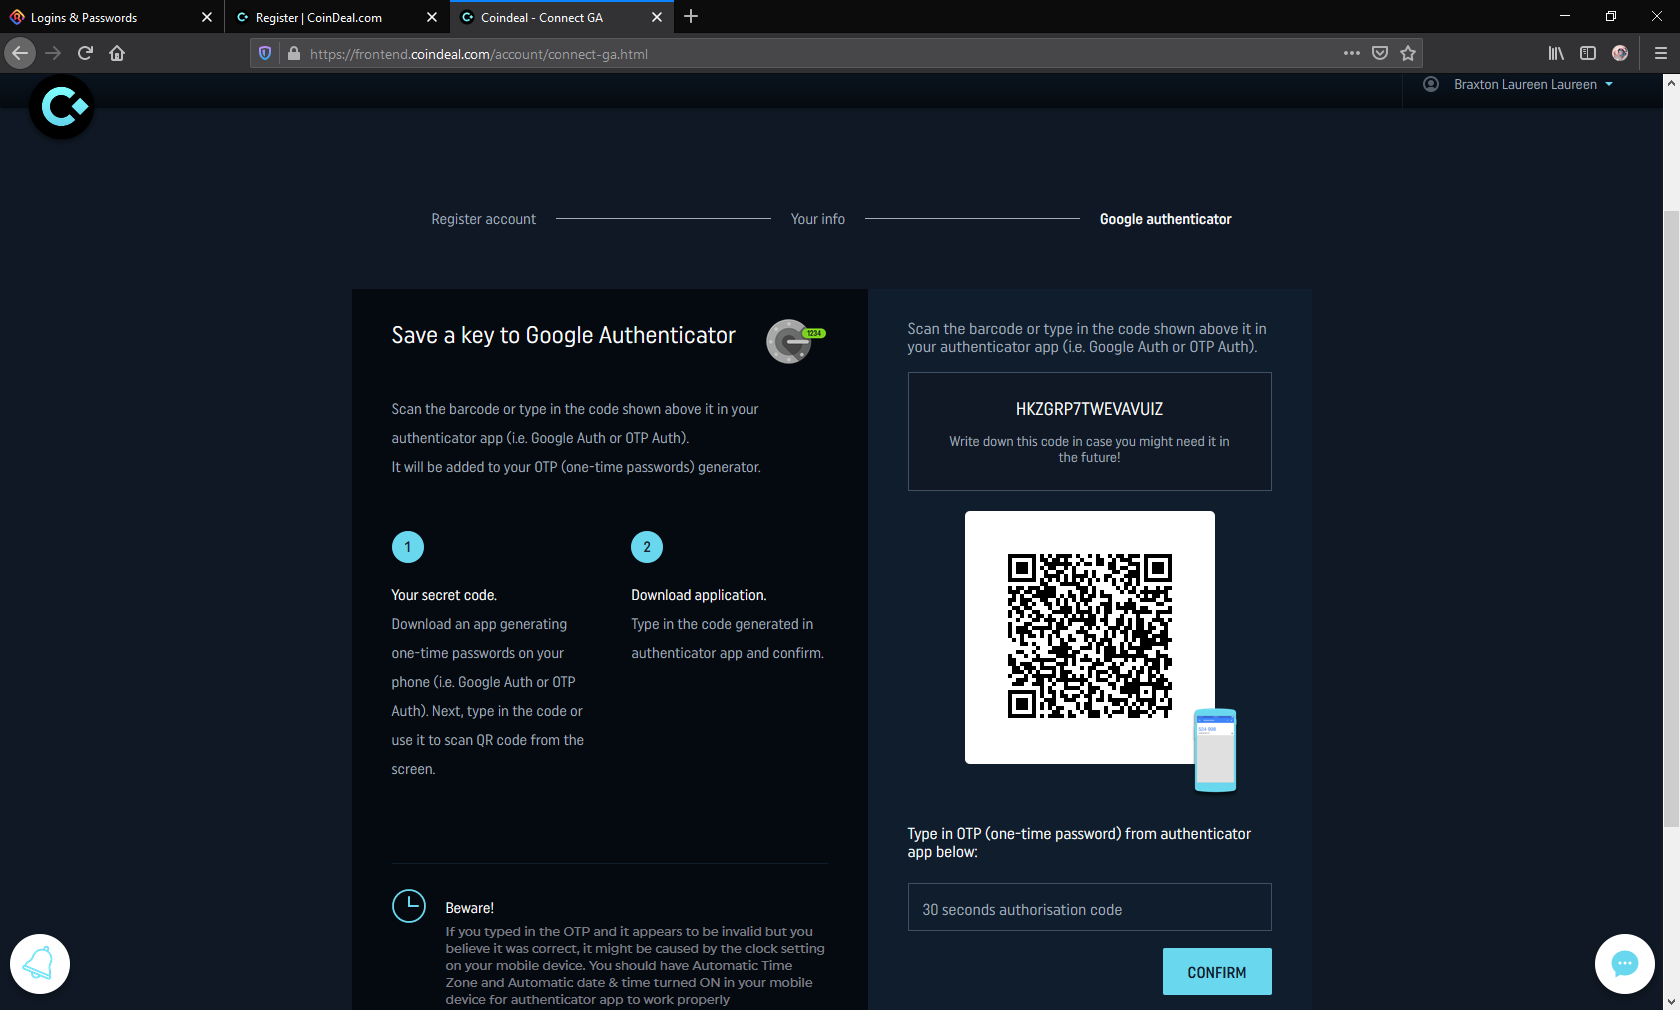Confirm the authorisation code
1680x1010 pixels.
pyautogui.click(x=1217, y=972)
